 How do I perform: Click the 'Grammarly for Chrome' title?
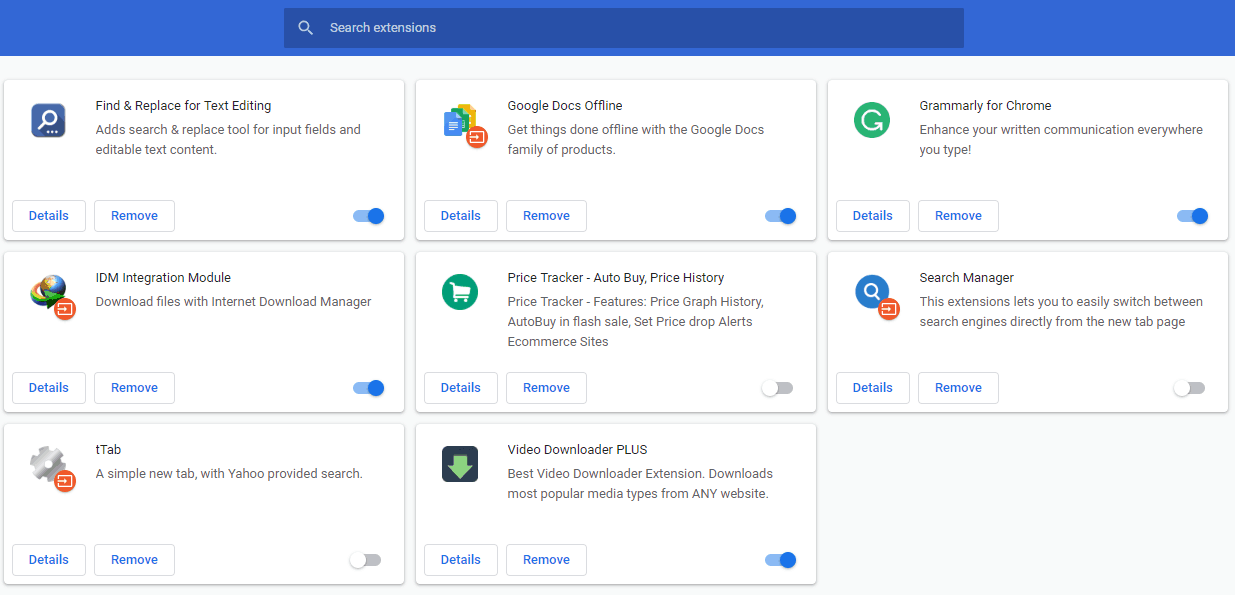[x=985, y=106]
